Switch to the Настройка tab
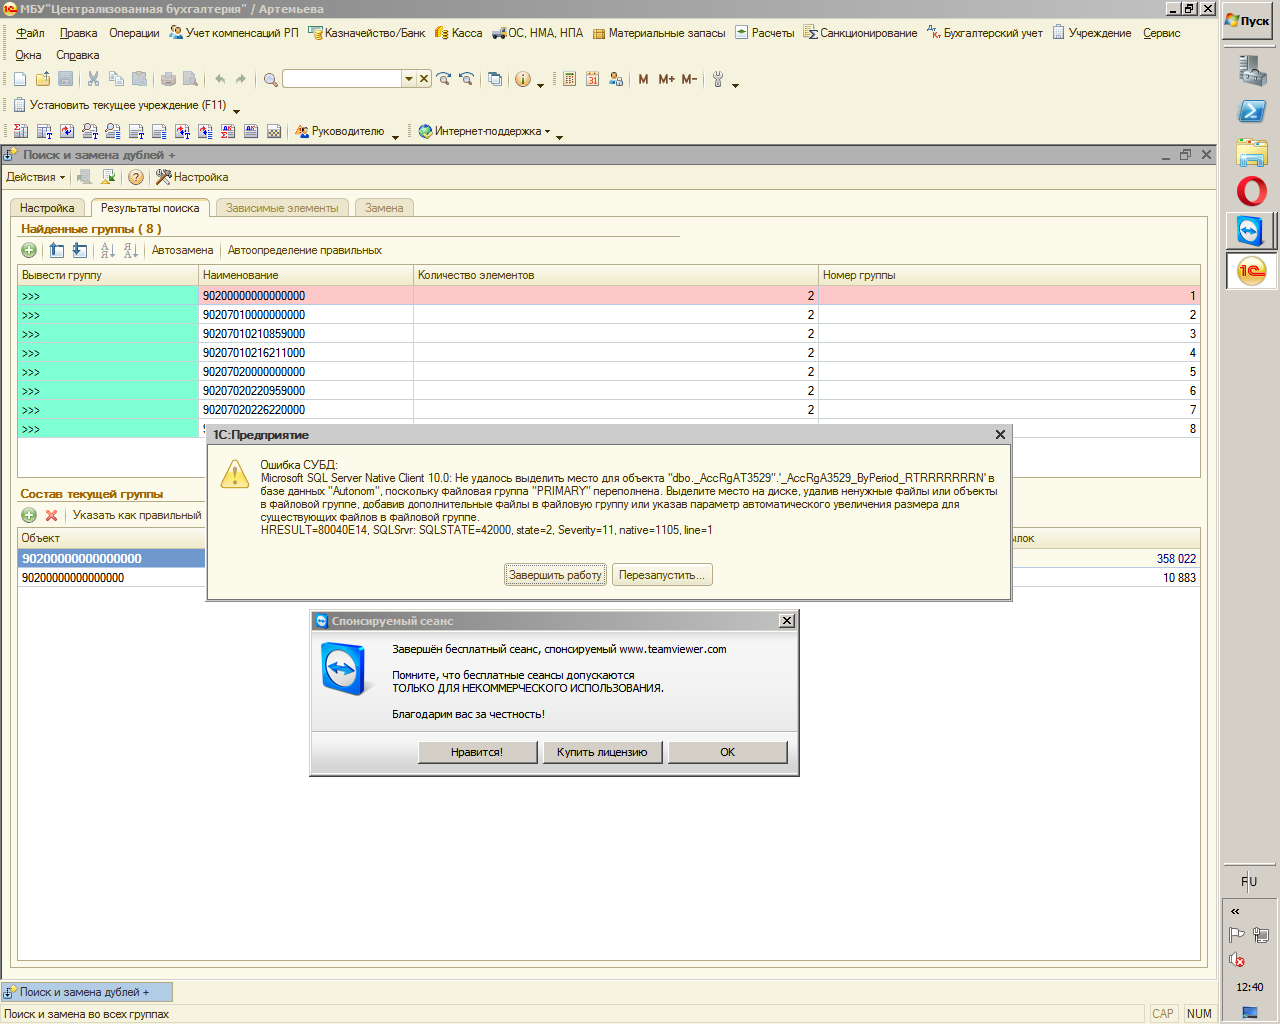Screen dimensions: 1280x1024 point(47,208)
